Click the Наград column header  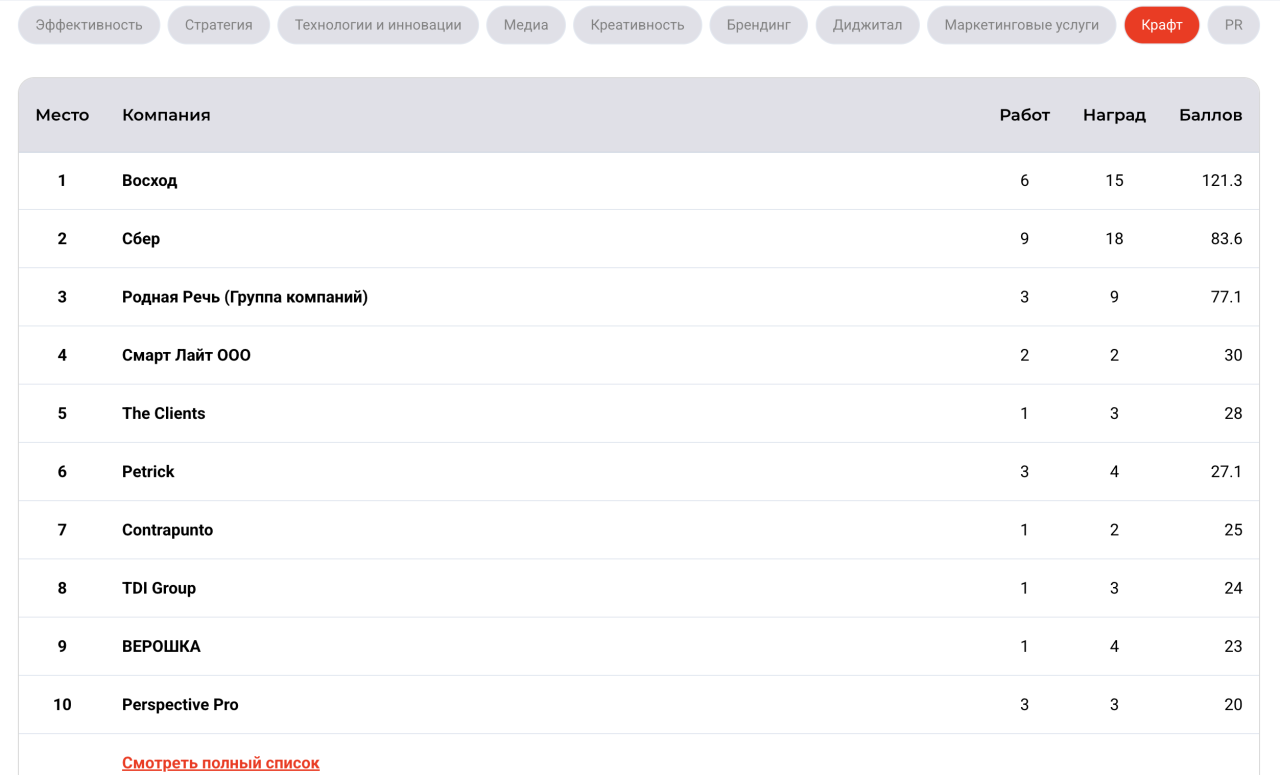[x=1114, y=115]
